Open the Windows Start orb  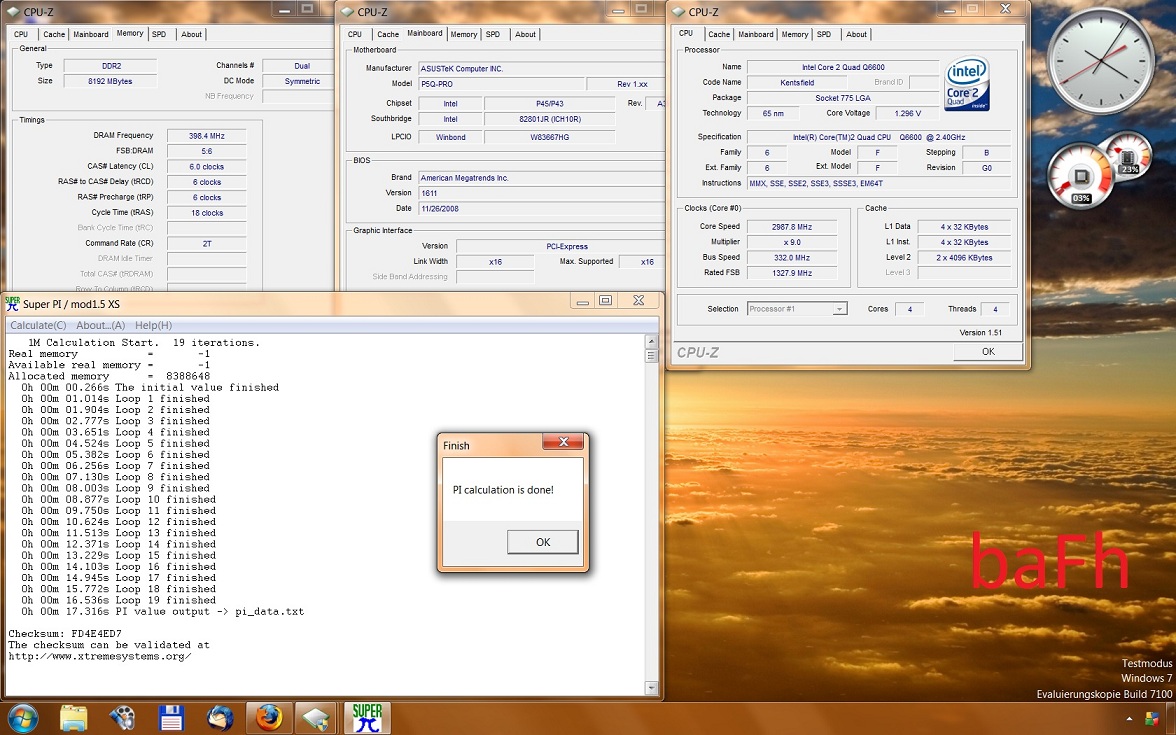tap(22, 718)
